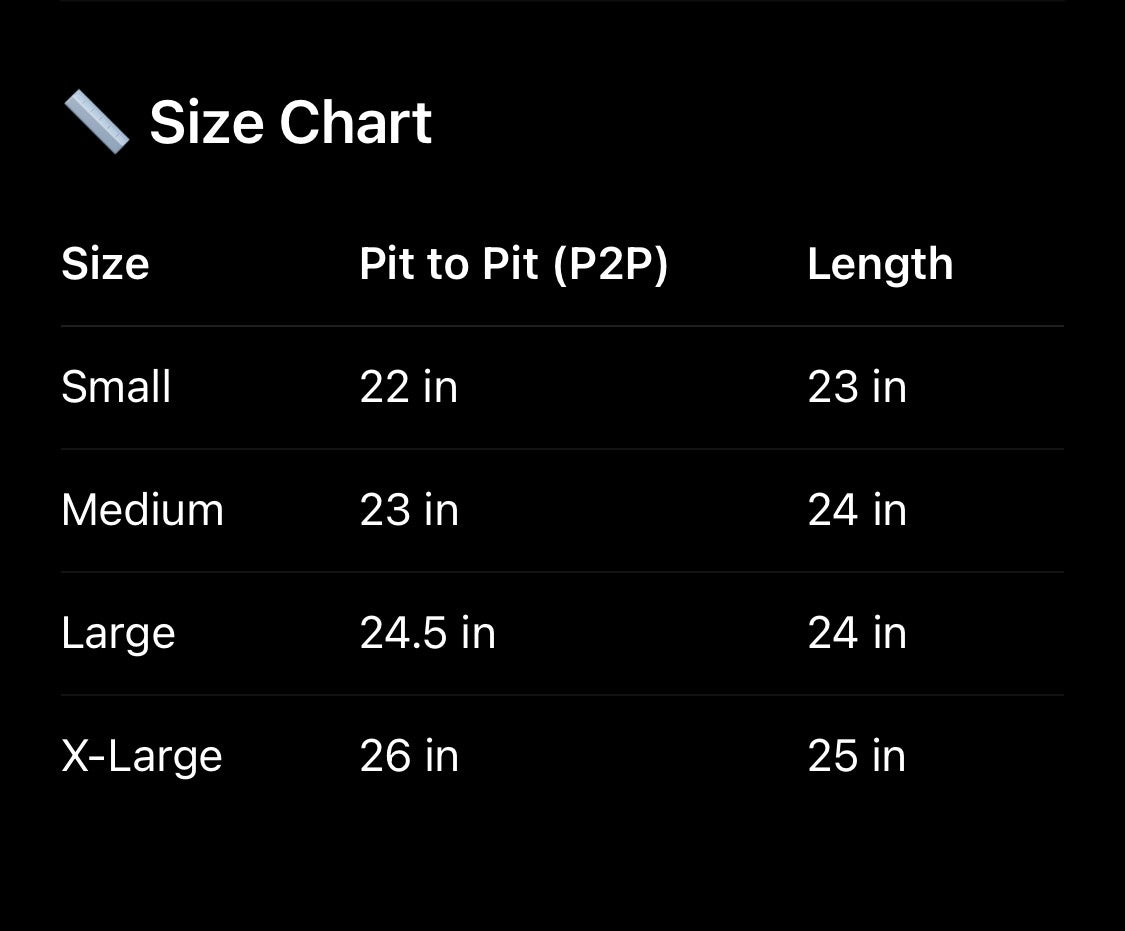Click the word Chart in the heading
Image resolution: width=1125 pixels, height=931 pixels.
click(355, 123)
